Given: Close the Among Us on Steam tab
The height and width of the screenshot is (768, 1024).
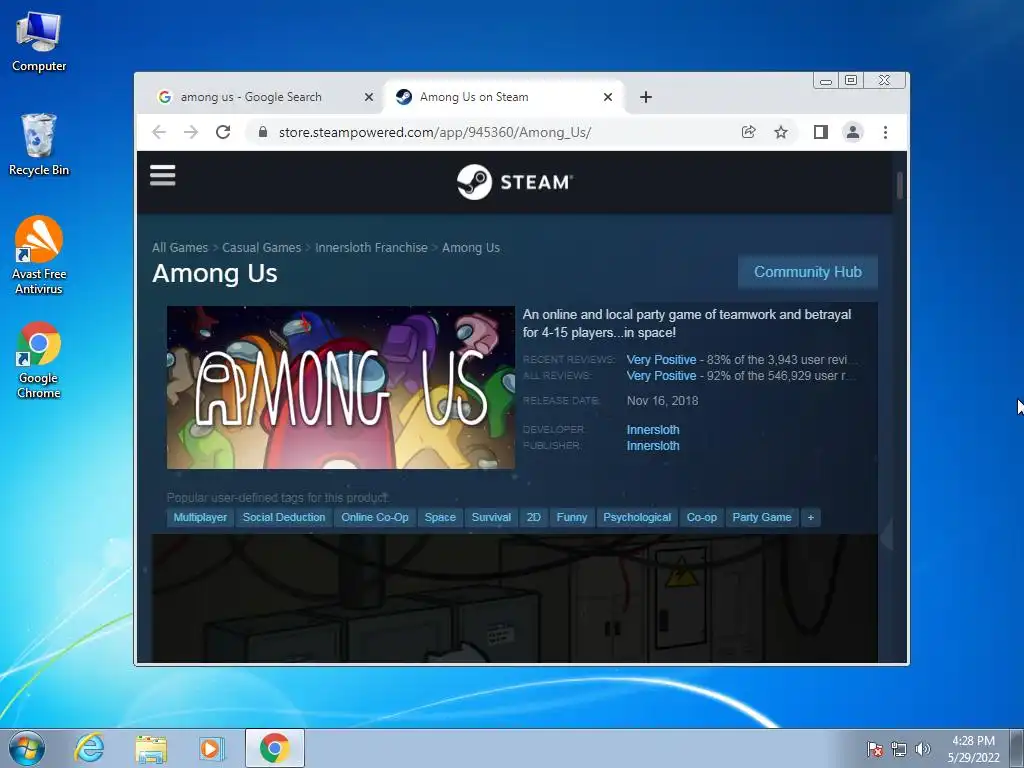Looking at the screenshot, I should tap(608, 97).
